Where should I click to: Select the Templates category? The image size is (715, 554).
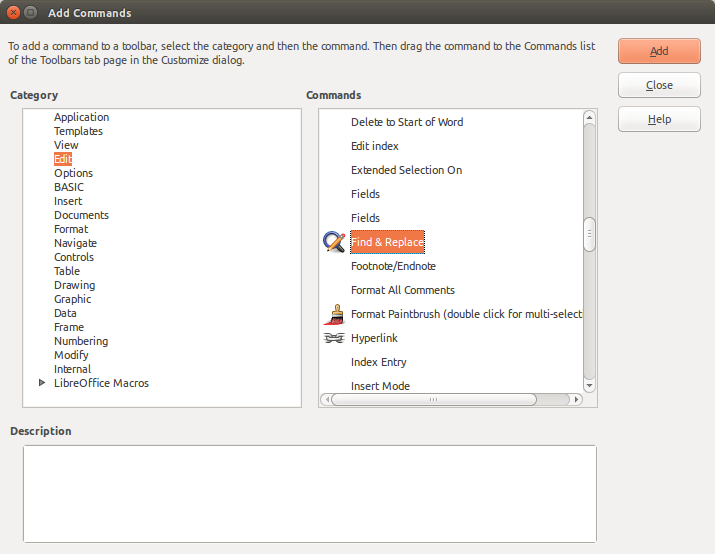[x=78, y=131]
